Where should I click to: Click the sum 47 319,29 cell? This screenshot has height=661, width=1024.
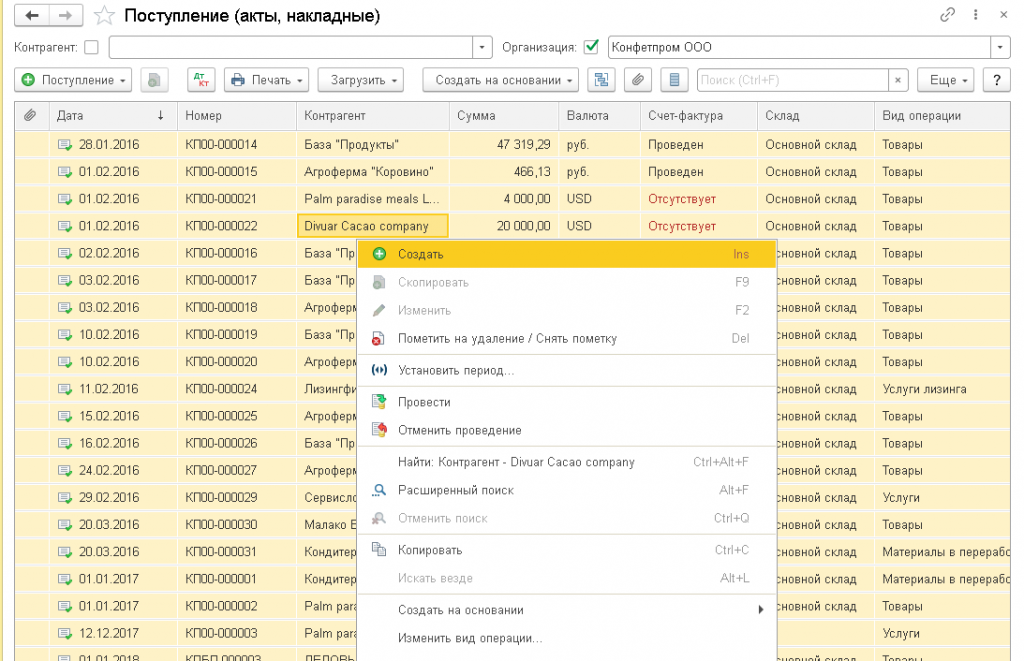coord(504,144)
